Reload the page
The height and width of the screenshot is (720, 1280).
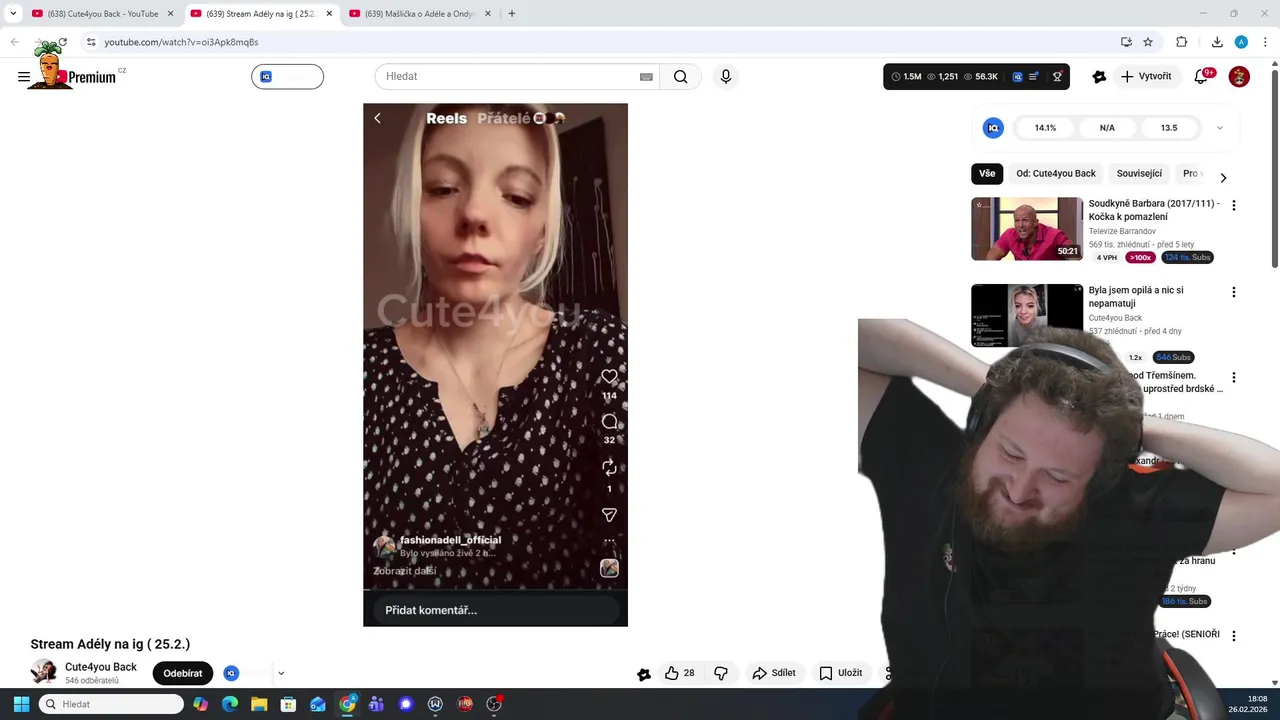[62, 42]
